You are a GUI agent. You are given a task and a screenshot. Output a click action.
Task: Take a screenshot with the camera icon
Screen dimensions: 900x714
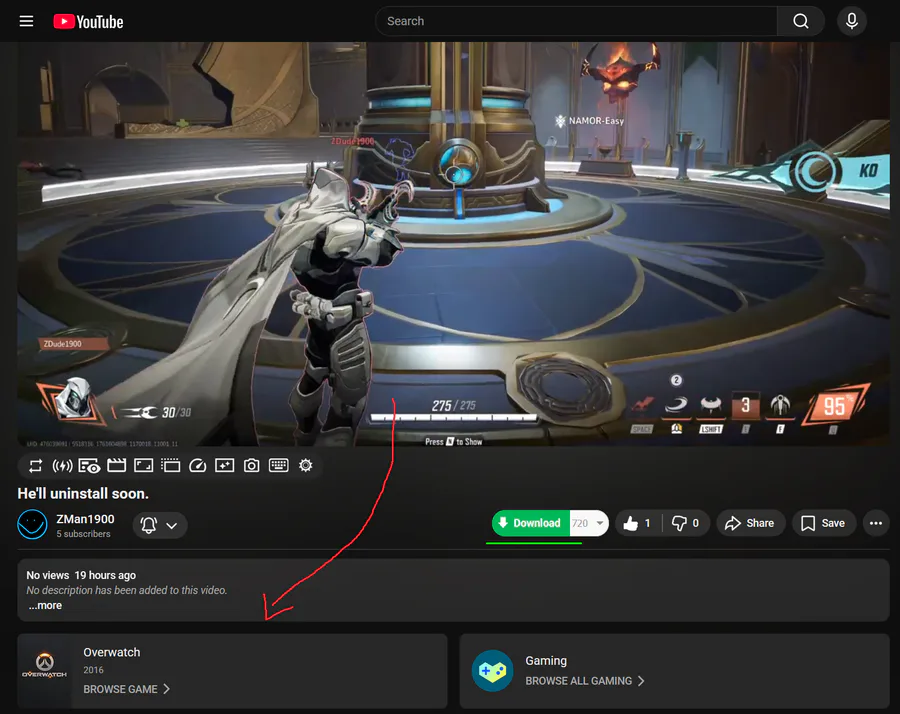point(251,465)
